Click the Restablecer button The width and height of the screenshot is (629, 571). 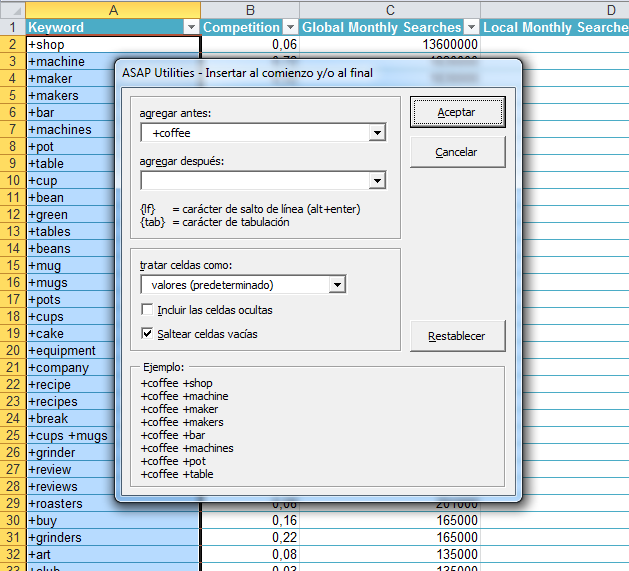pos(457,336)
